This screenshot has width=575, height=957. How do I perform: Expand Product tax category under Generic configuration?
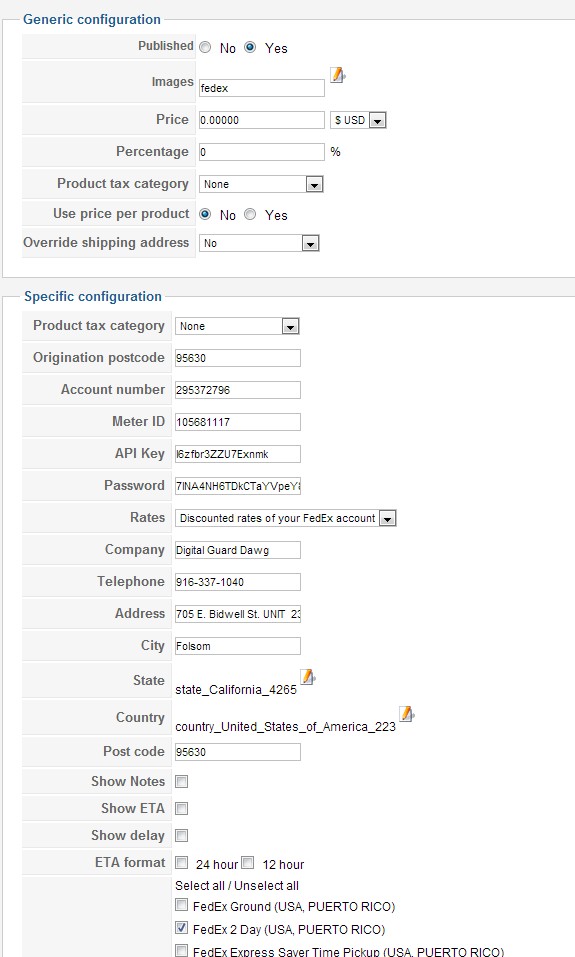coord(261,184)
